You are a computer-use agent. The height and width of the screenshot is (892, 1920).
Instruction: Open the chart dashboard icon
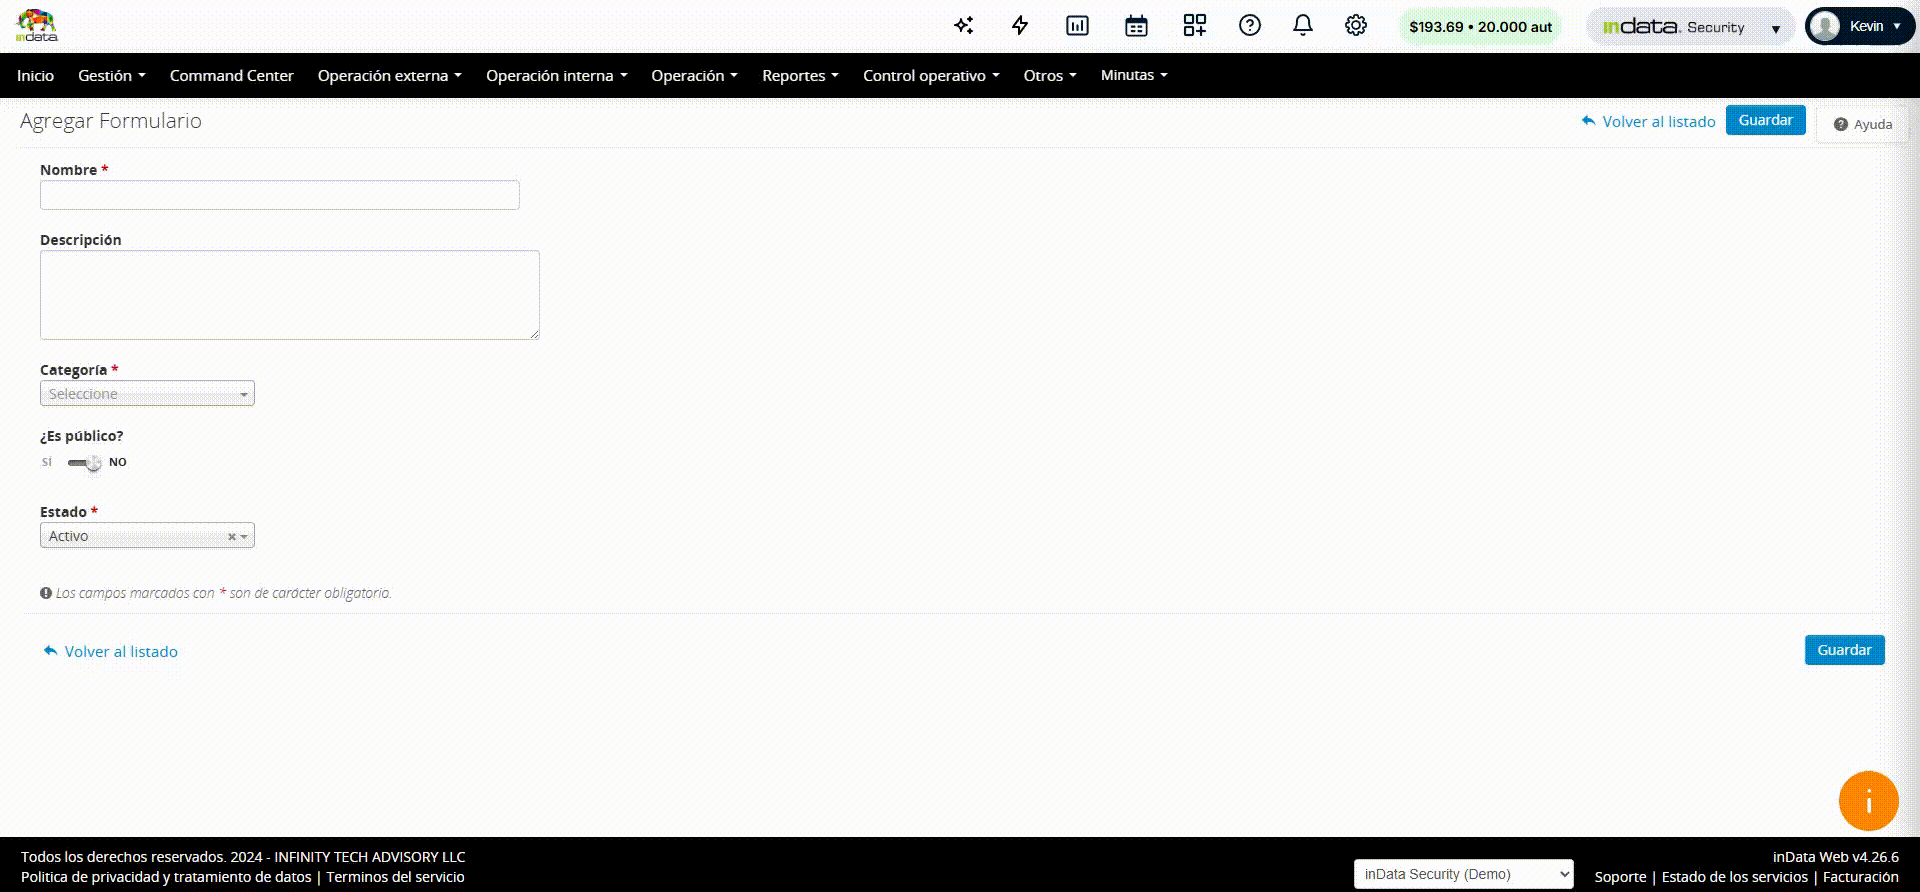tap(1077, 26)
